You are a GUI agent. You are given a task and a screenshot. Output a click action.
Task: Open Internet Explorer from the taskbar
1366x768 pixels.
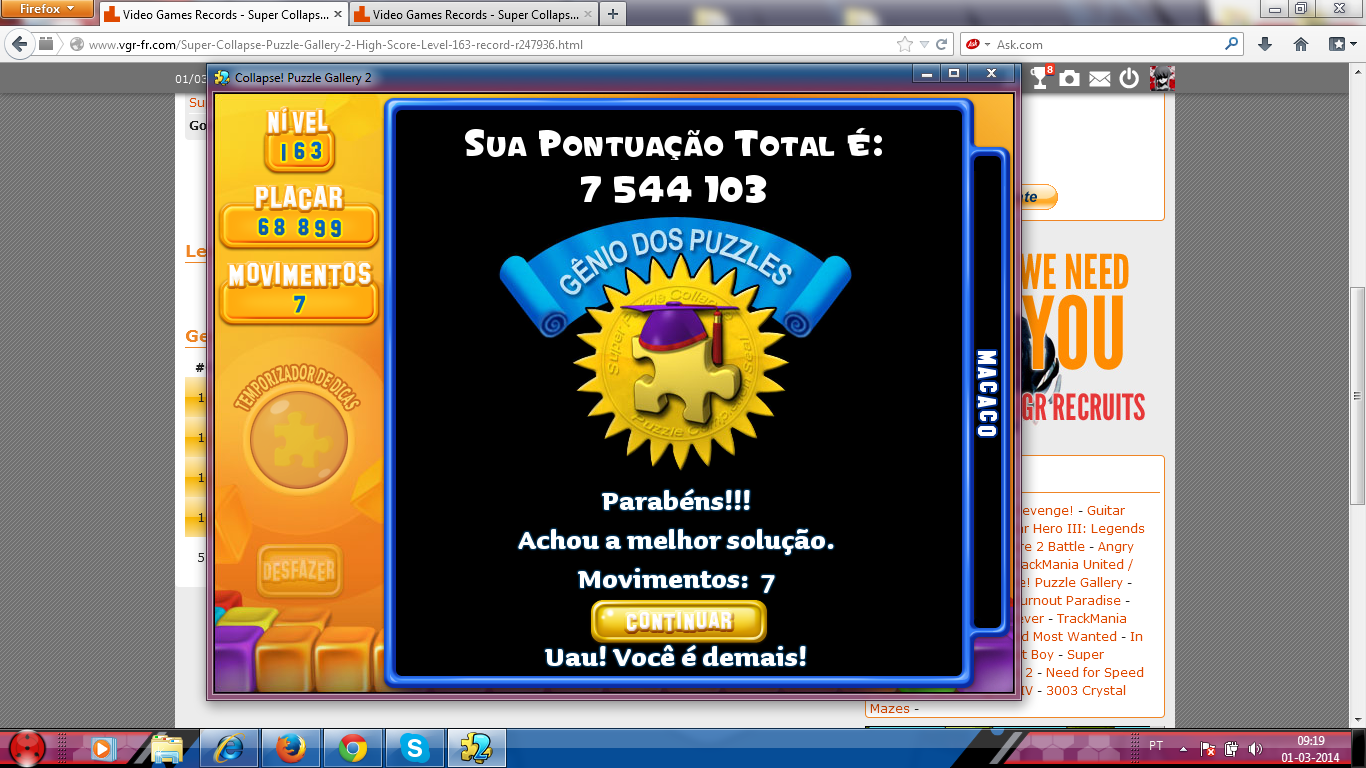pyautogui.click(x=229, y=747)
